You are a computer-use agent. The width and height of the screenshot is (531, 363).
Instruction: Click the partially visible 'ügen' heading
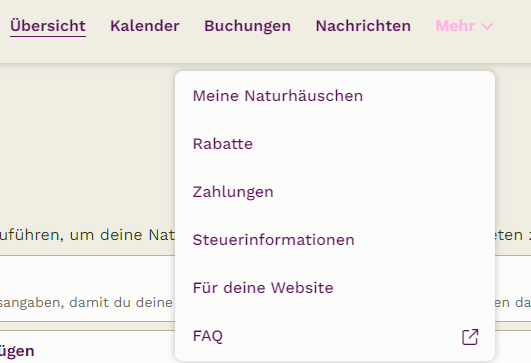click(17, 351)
